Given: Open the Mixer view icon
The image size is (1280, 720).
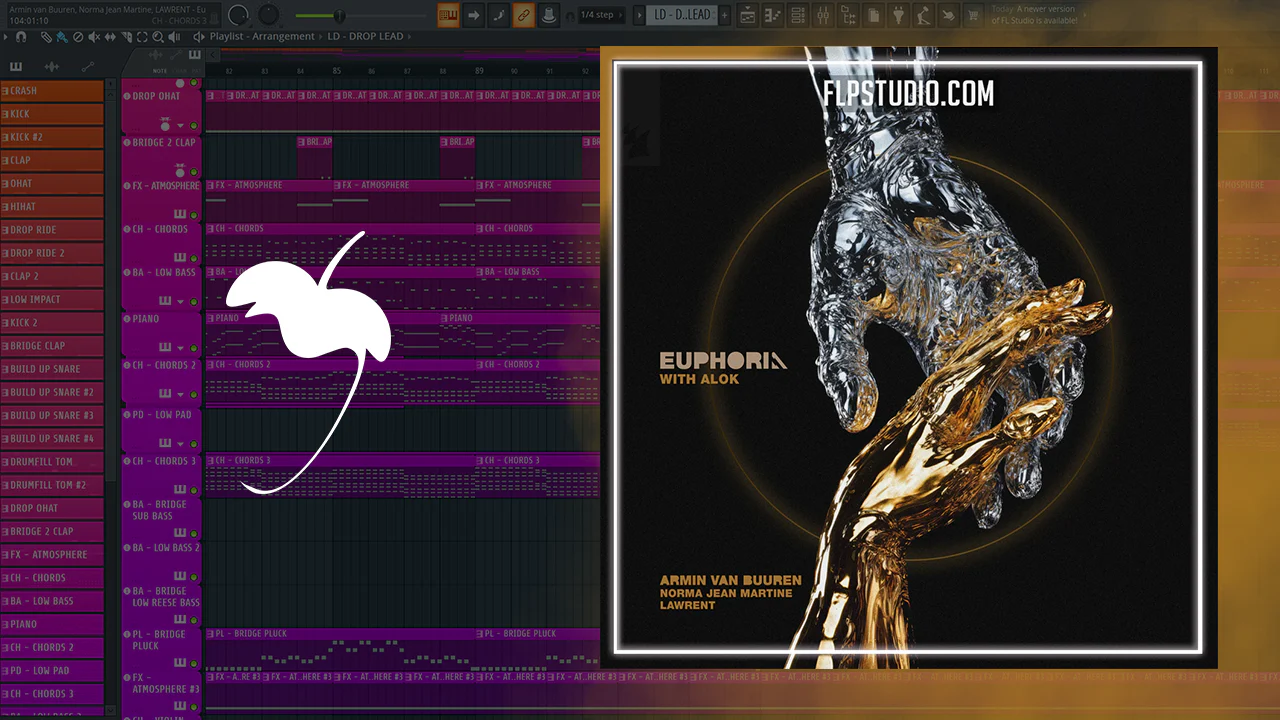Looking at the screenshot, I should [x=824, y=15].
